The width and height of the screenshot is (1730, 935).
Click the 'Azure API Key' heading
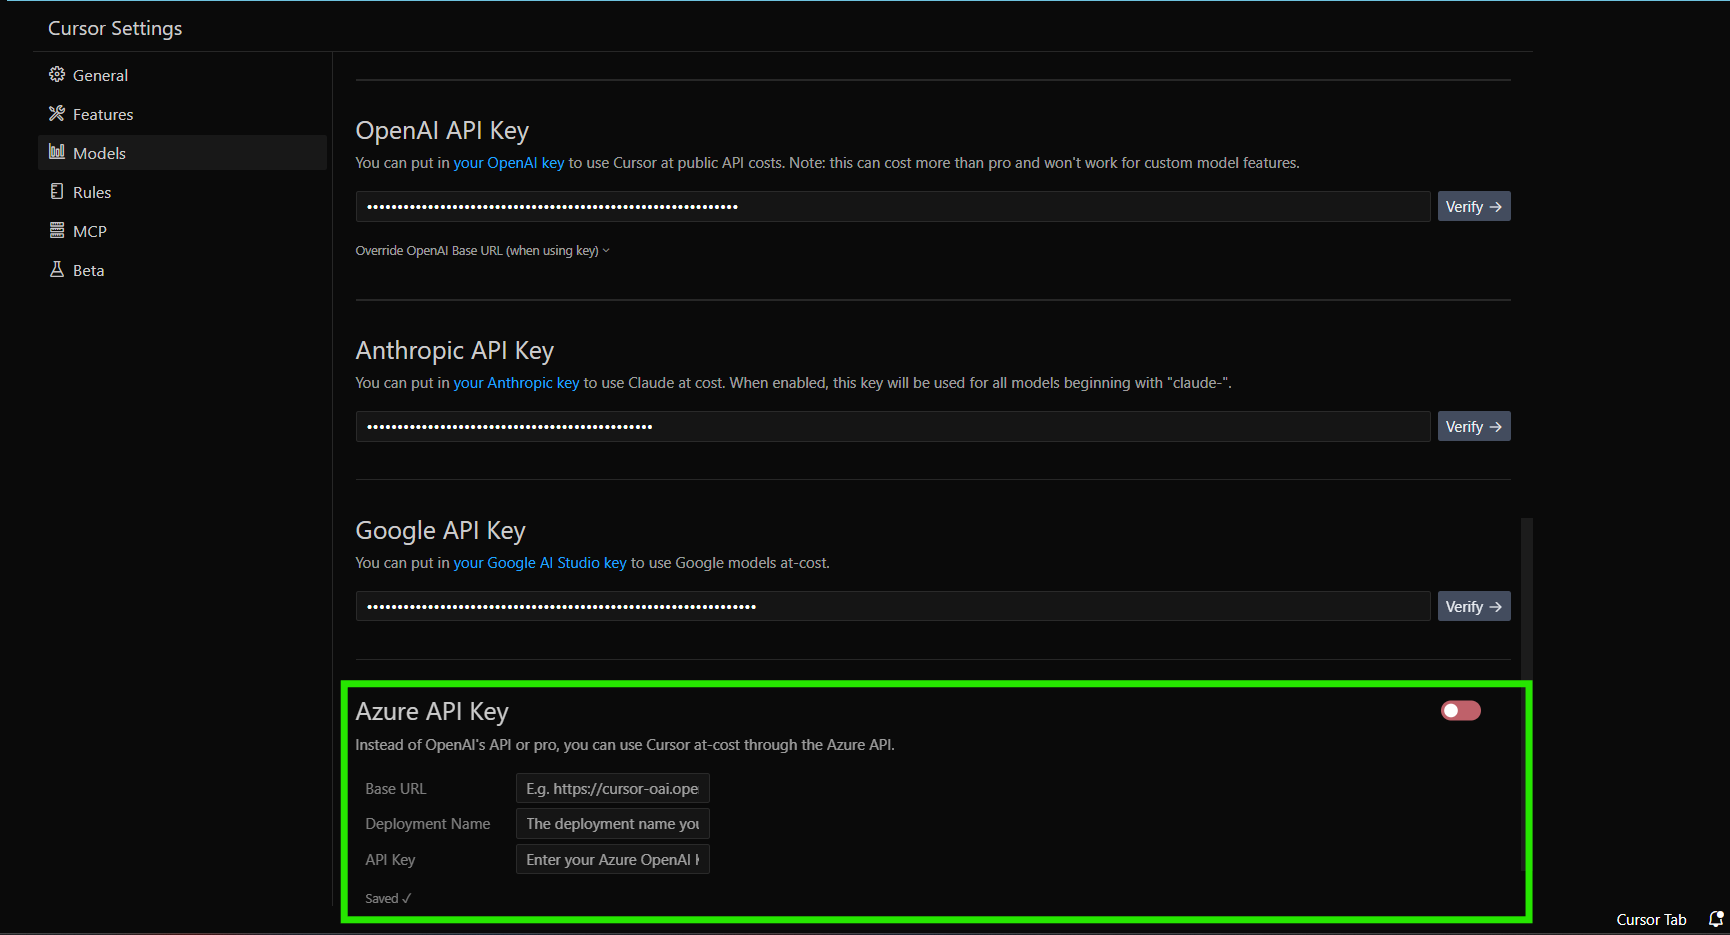click(432, 712)
